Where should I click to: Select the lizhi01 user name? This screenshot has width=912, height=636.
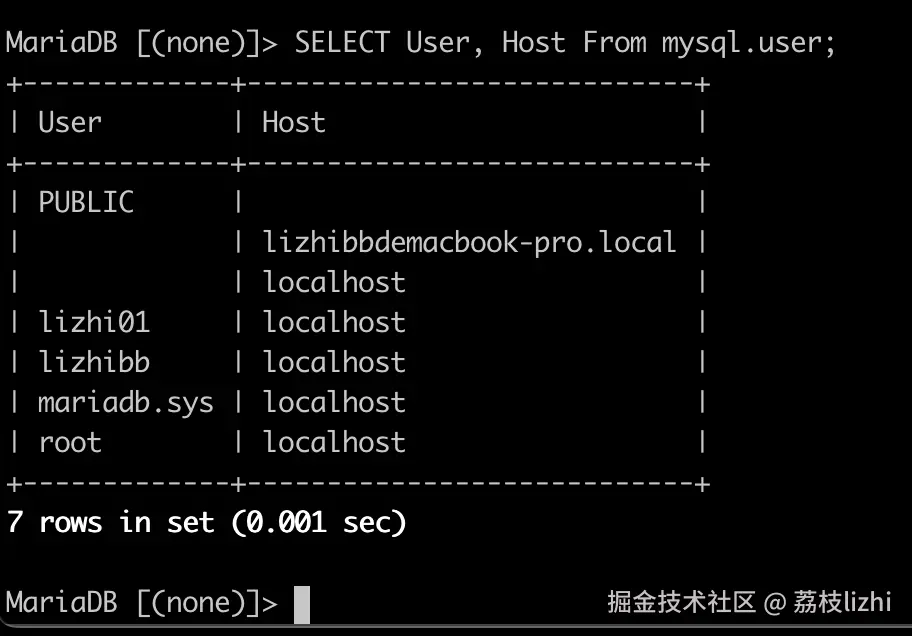pos(94,322)
